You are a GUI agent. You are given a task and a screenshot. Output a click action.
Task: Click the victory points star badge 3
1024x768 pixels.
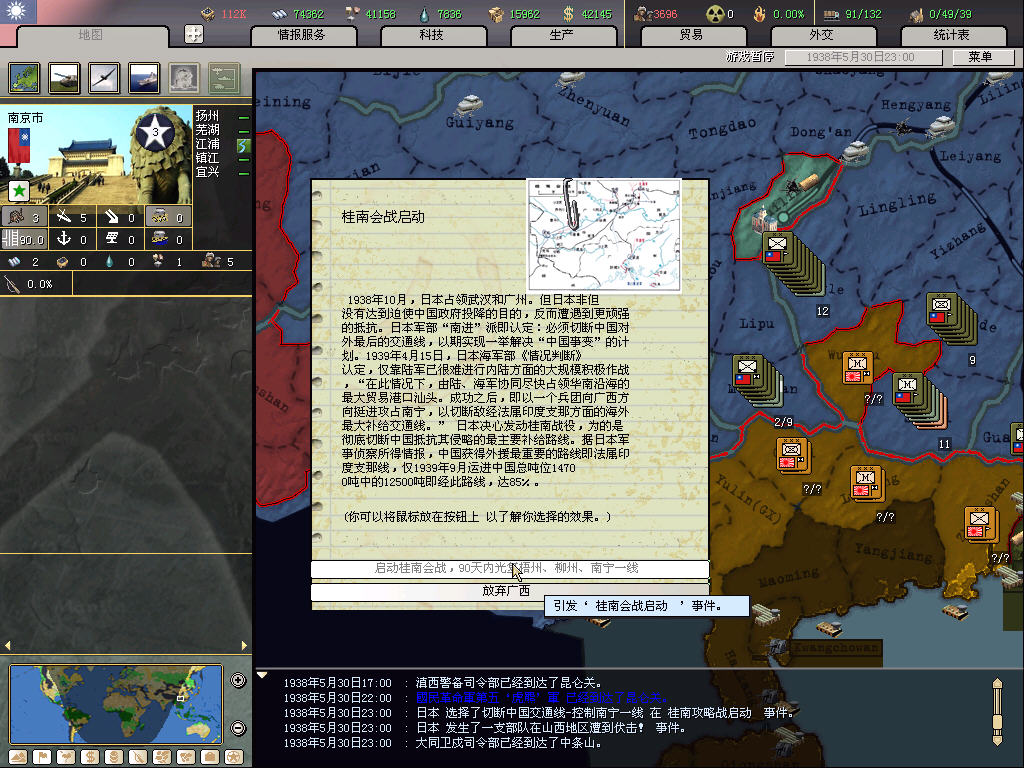pos(155,132)
